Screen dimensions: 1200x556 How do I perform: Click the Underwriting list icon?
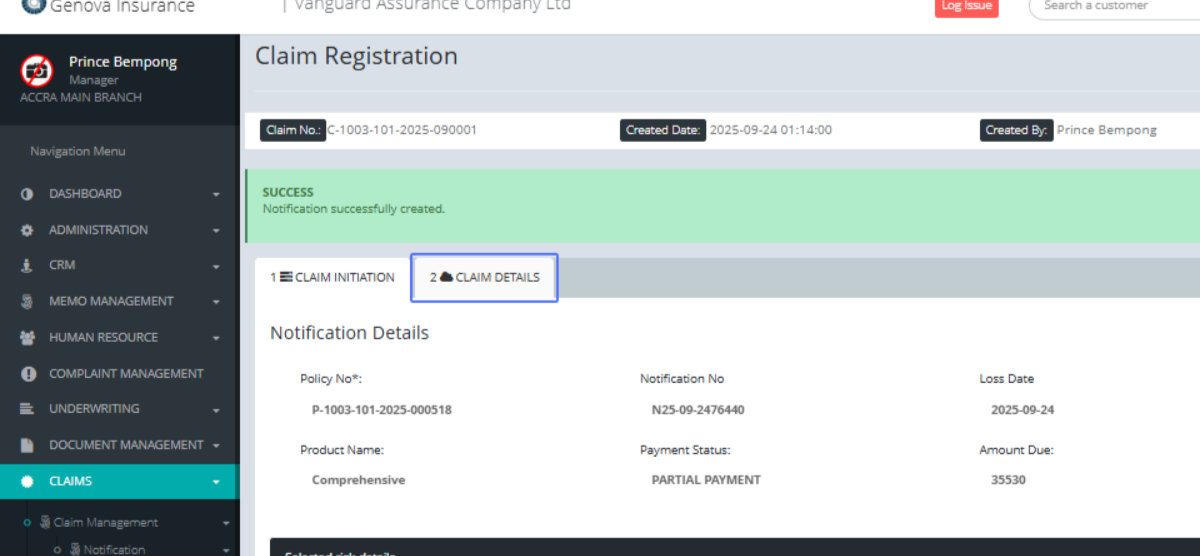[x=28, y=409]
